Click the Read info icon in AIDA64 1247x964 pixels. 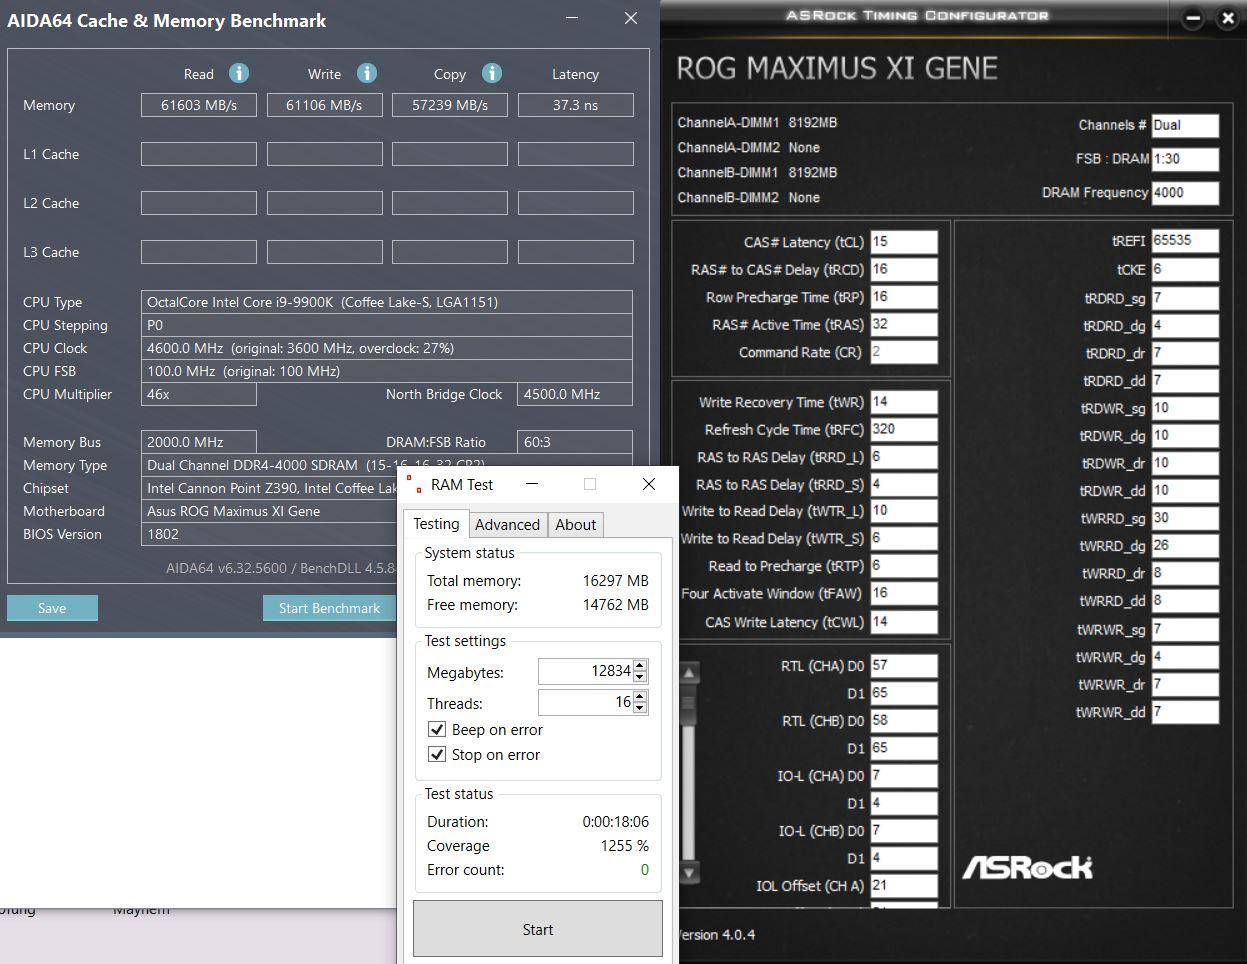tap(238, 73)
